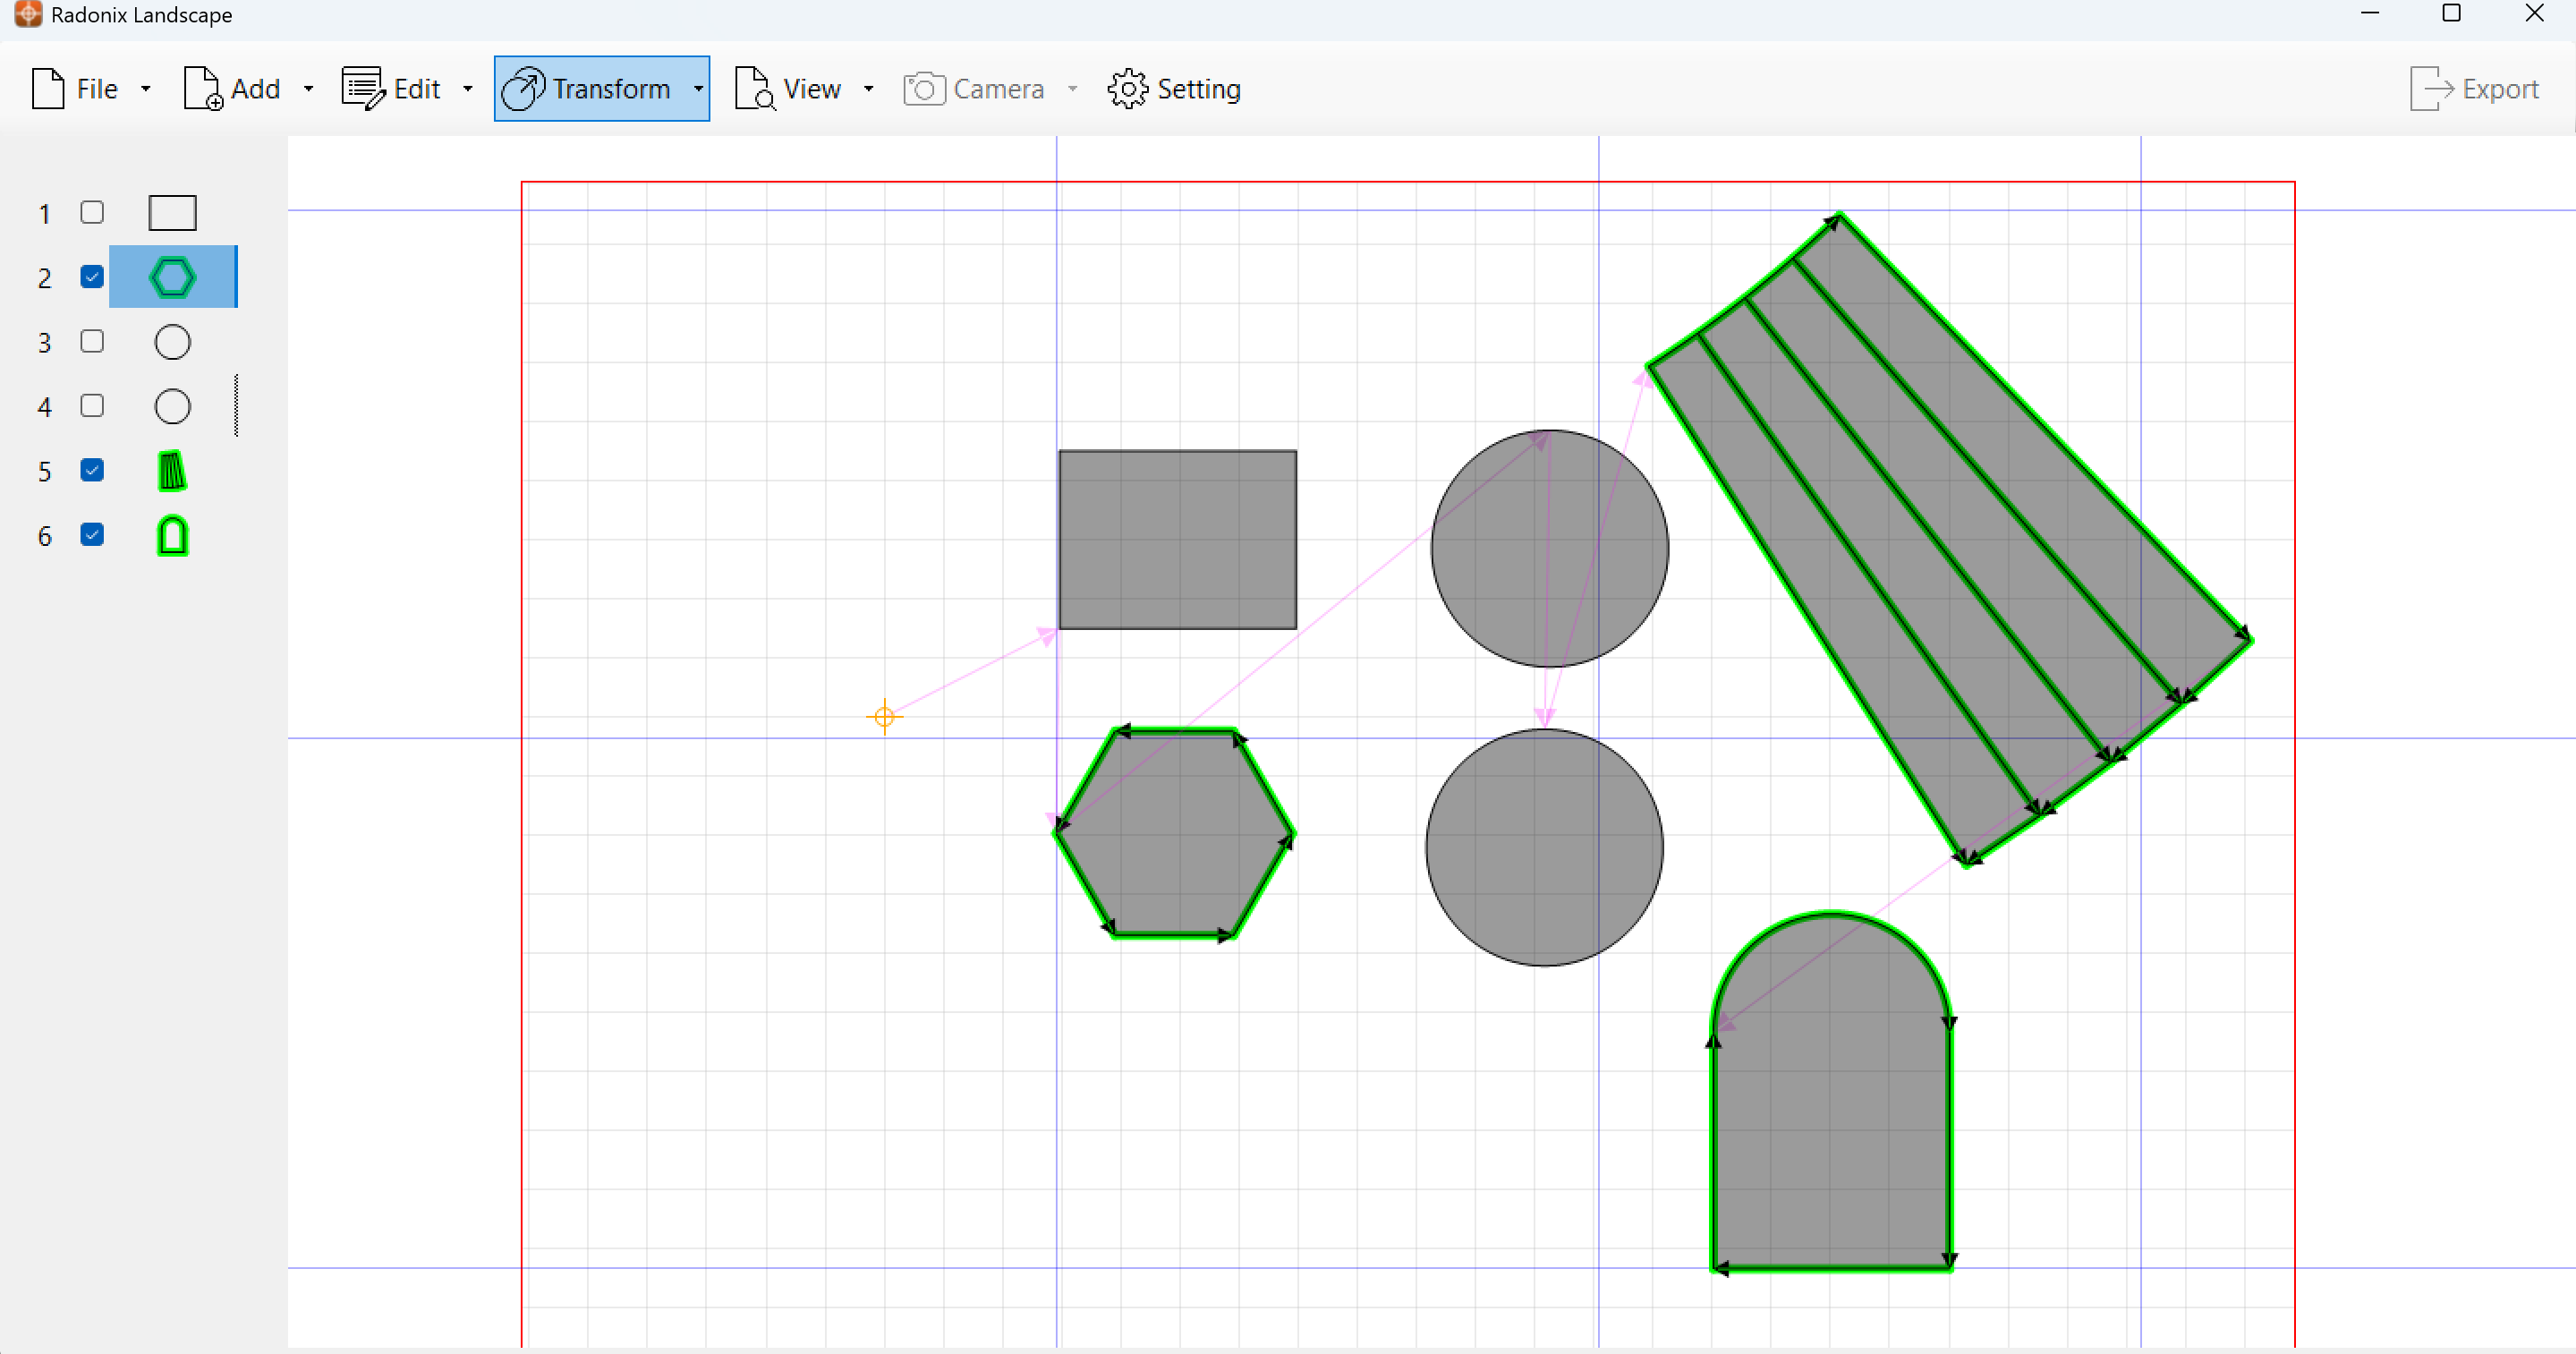
Task: Open the Add dropdown arrow
Action: tap(308, 89)
